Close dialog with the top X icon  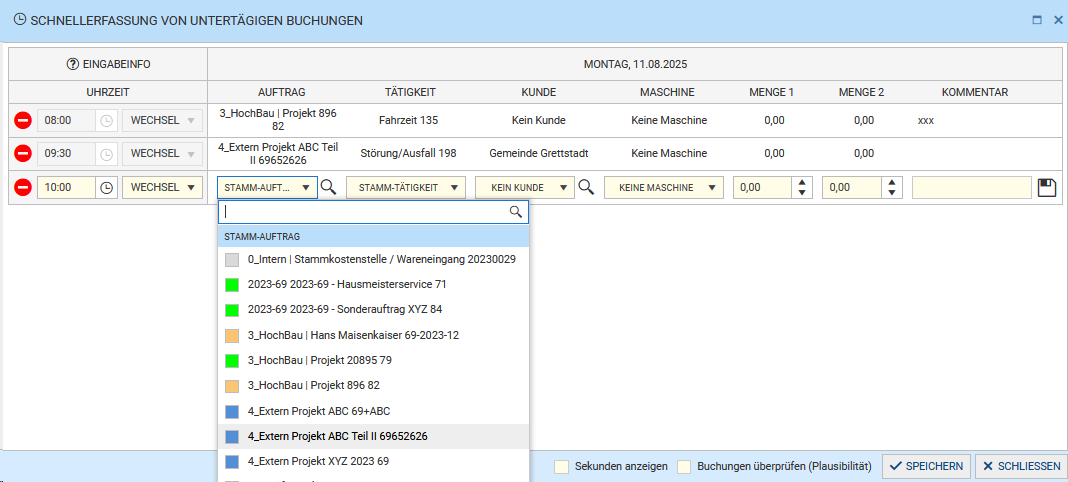(1058, 20)
